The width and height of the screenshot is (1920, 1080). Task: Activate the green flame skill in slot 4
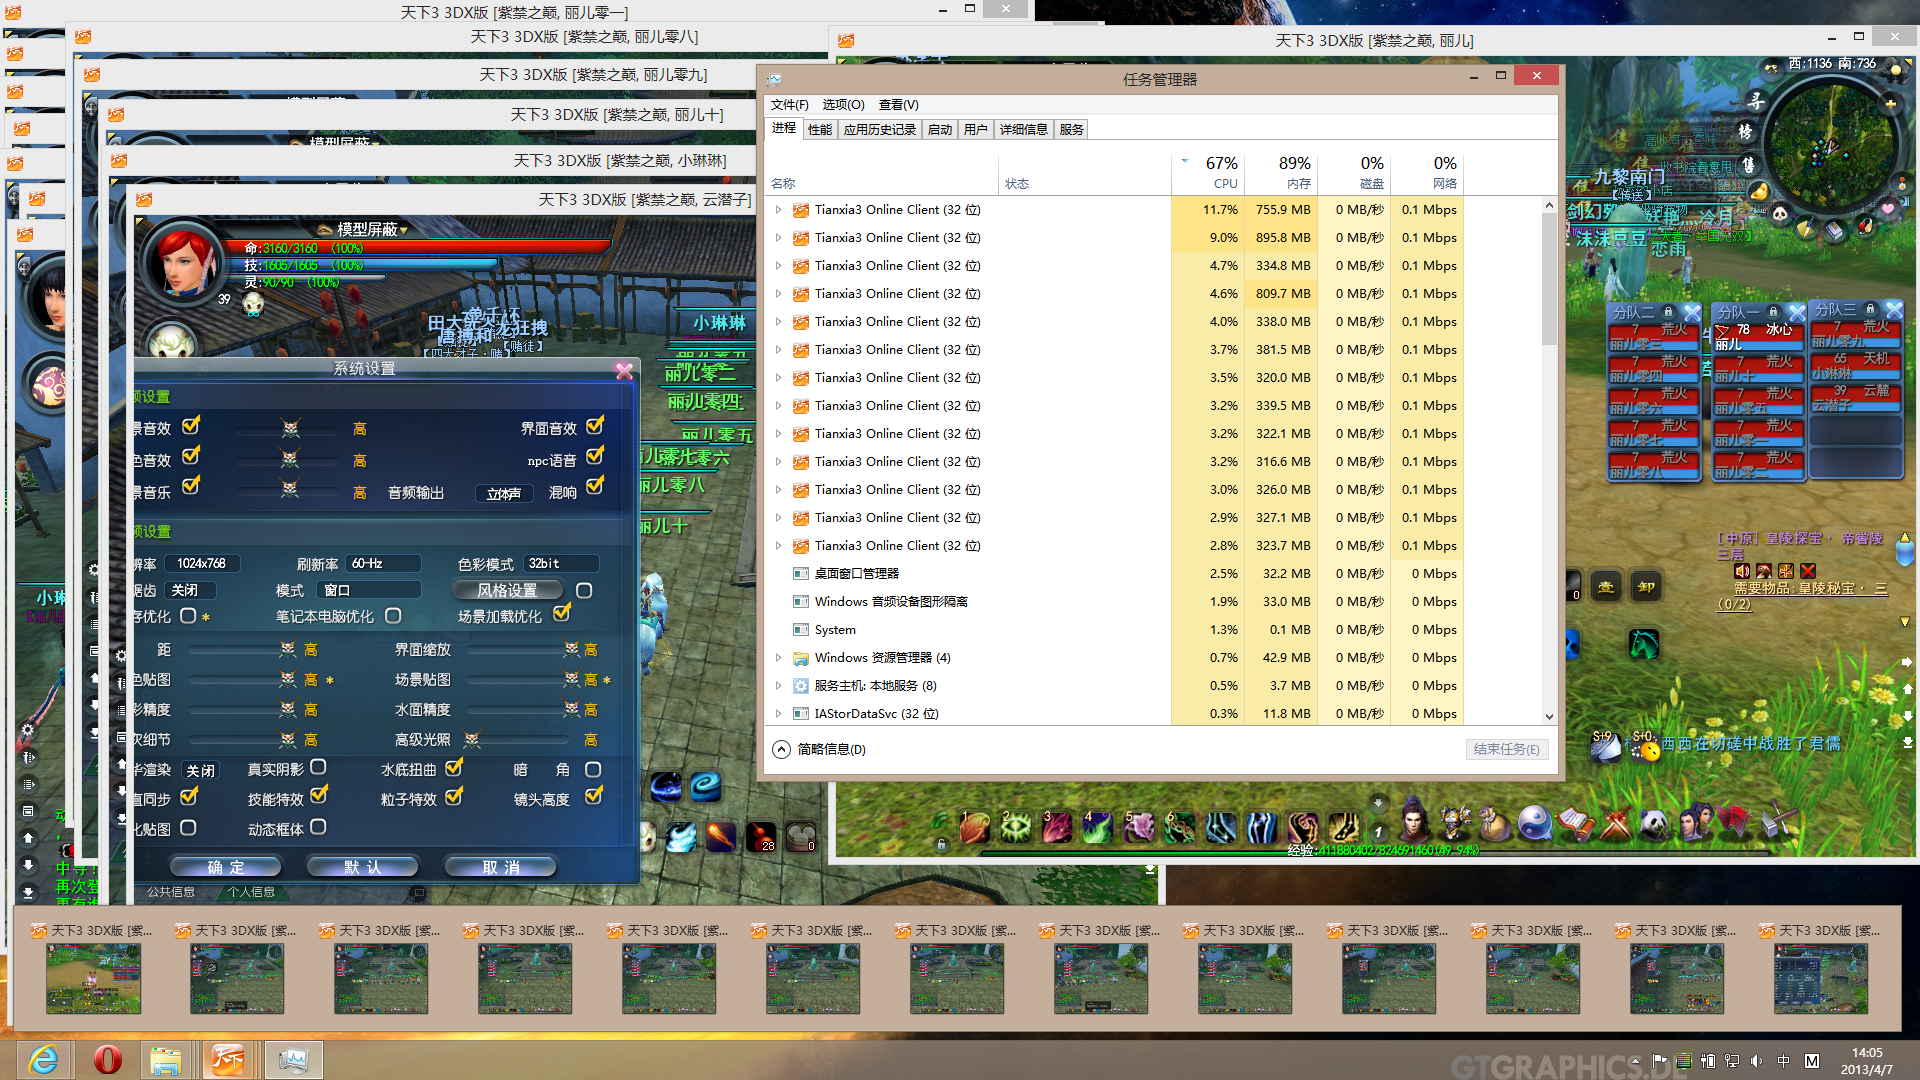click(x=1098, y=826)
